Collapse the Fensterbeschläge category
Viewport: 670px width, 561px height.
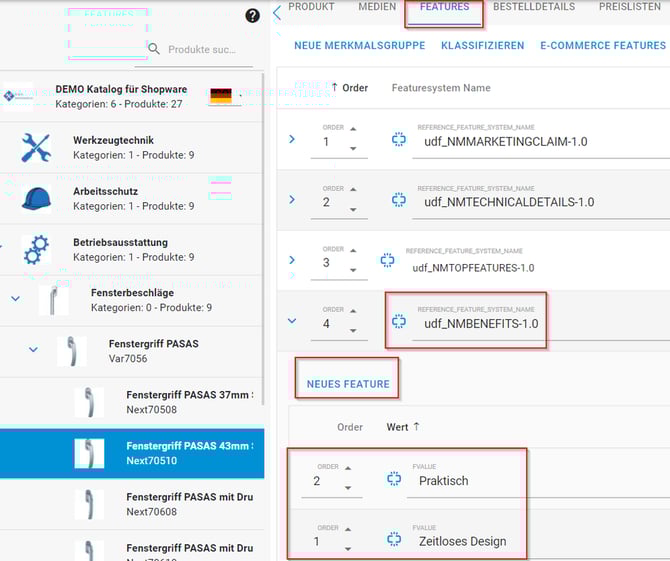[x=15, y=299]
